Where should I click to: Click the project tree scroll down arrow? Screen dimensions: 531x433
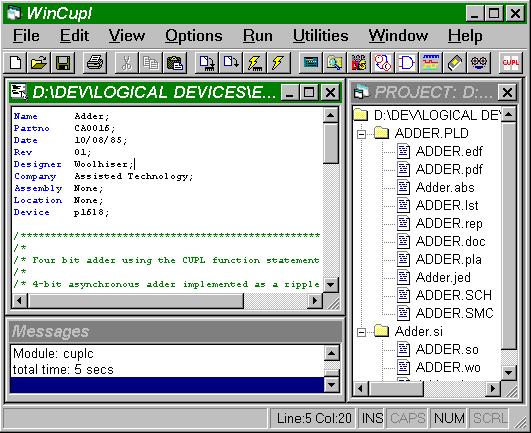pyautogui.click(x=509, y=373)
